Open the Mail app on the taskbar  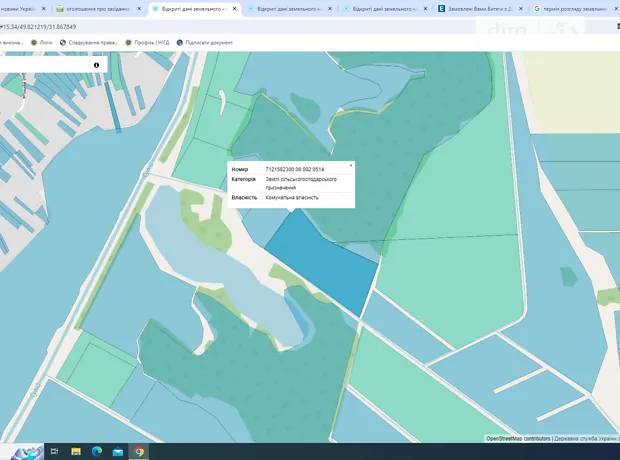[x=118, y=452]
